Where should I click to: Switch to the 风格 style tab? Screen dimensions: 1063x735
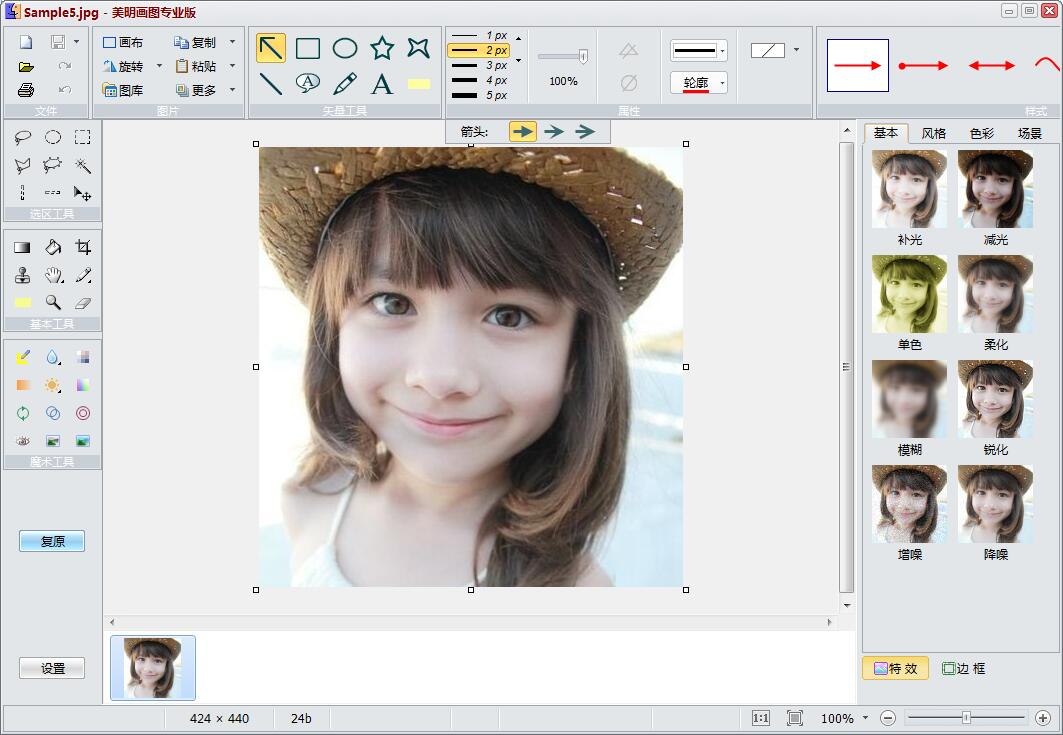tap(934, 133)
